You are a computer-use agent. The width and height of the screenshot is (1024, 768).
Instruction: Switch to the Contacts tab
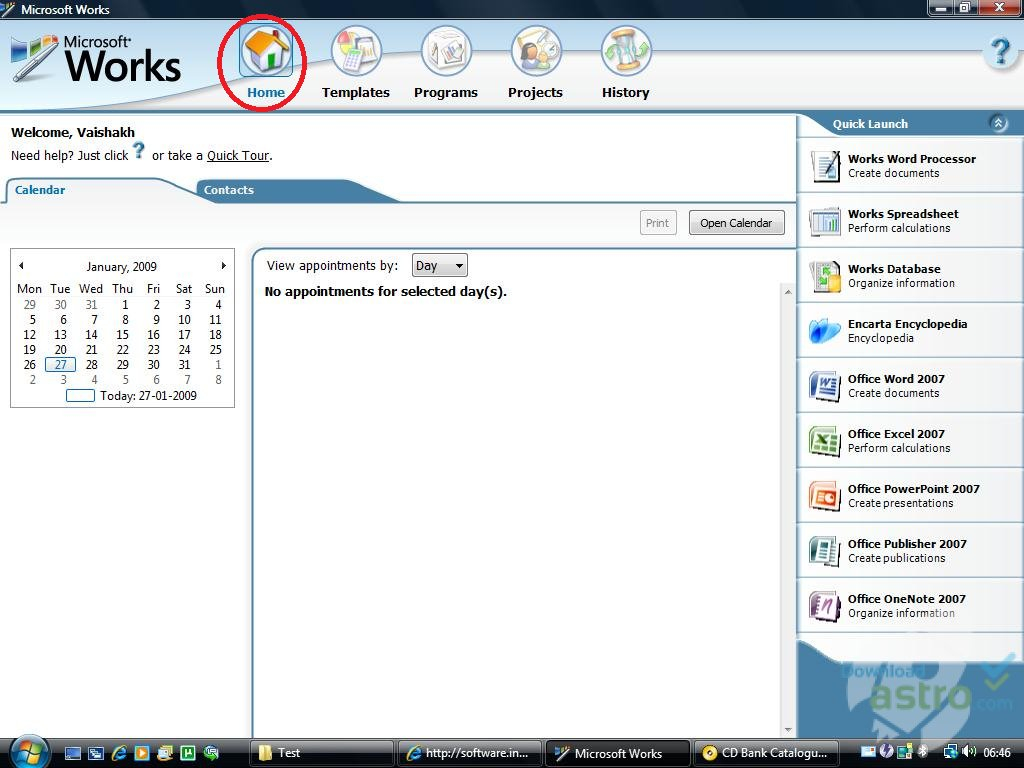tap(229, 190)
